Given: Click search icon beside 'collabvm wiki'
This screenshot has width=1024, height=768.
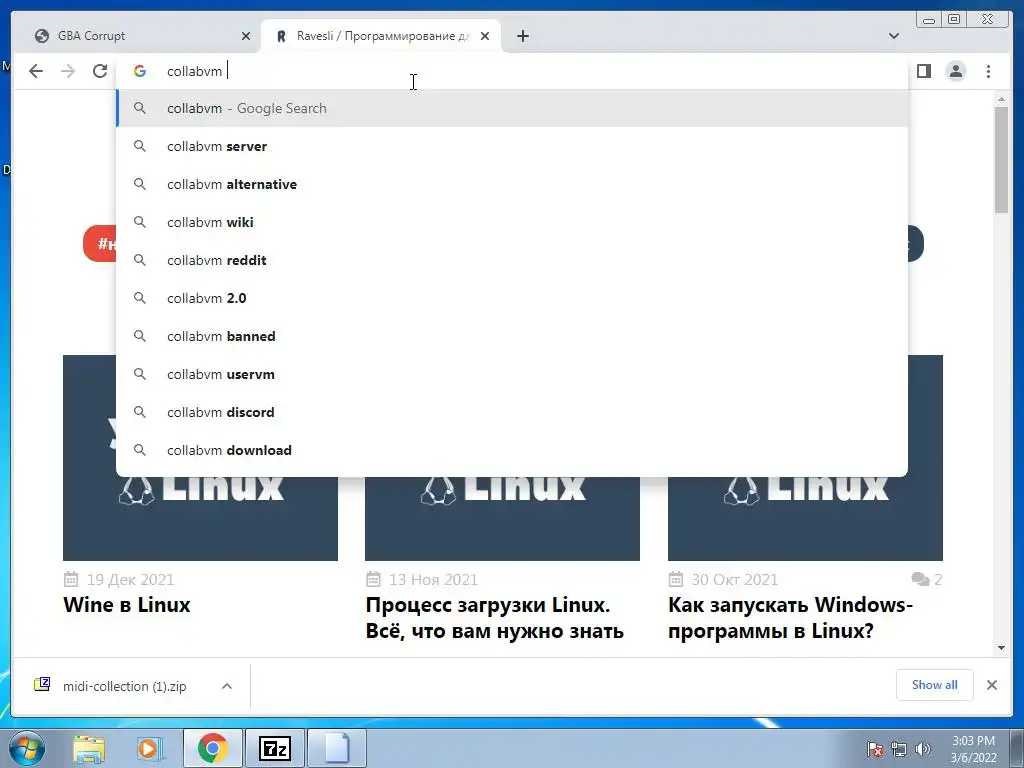Looking at the screenshot, I should point(140,222).
